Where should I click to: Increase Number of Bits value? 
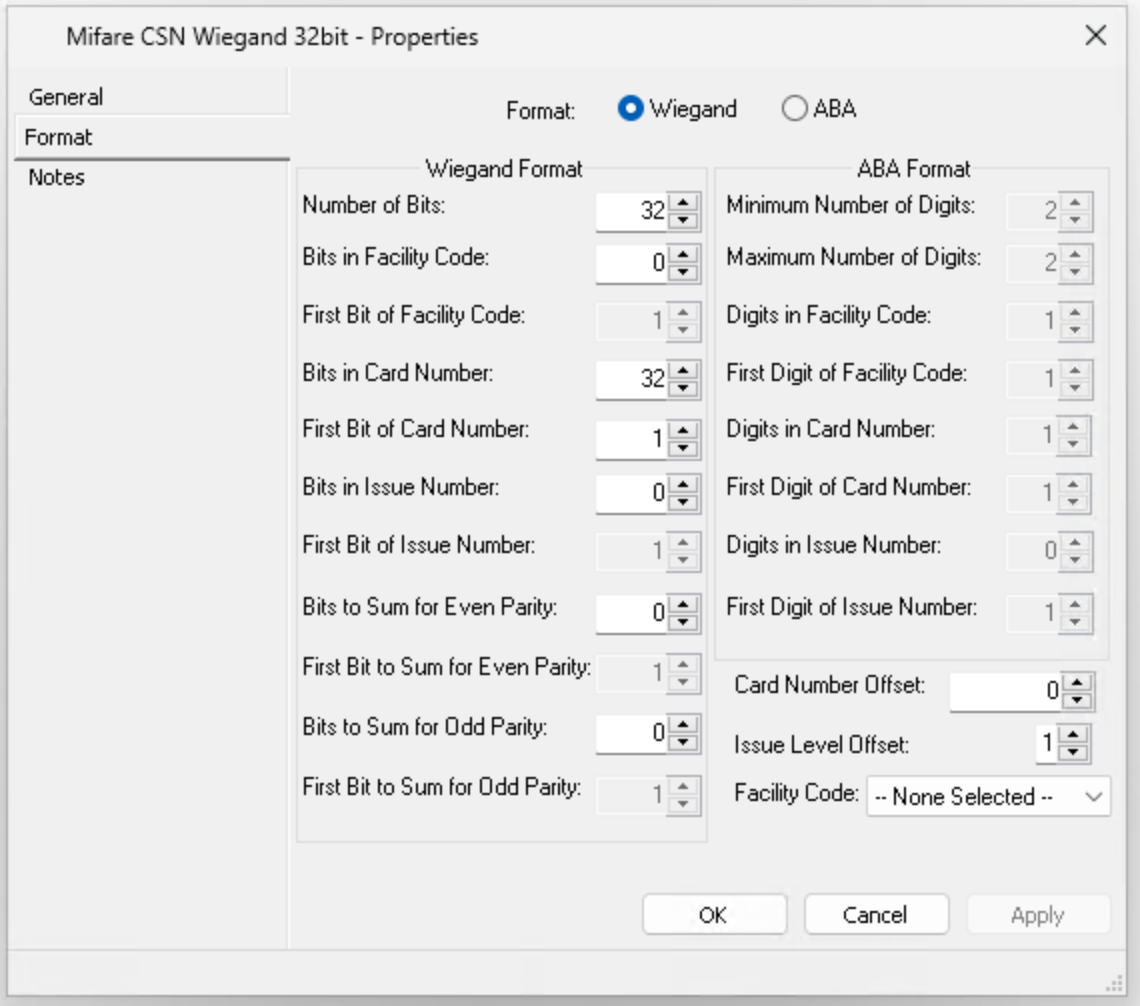[x=683, y=203]
